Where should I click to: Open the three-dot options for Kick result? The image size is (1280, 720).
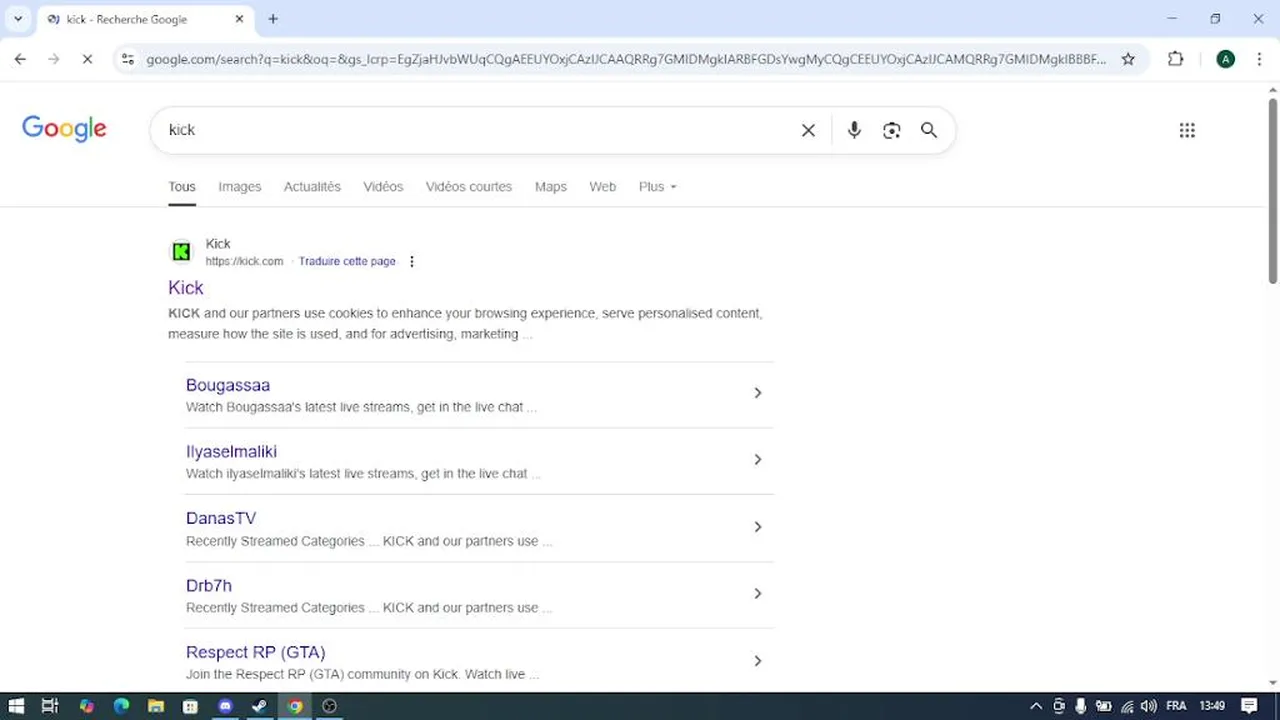(x=411, y=262)
